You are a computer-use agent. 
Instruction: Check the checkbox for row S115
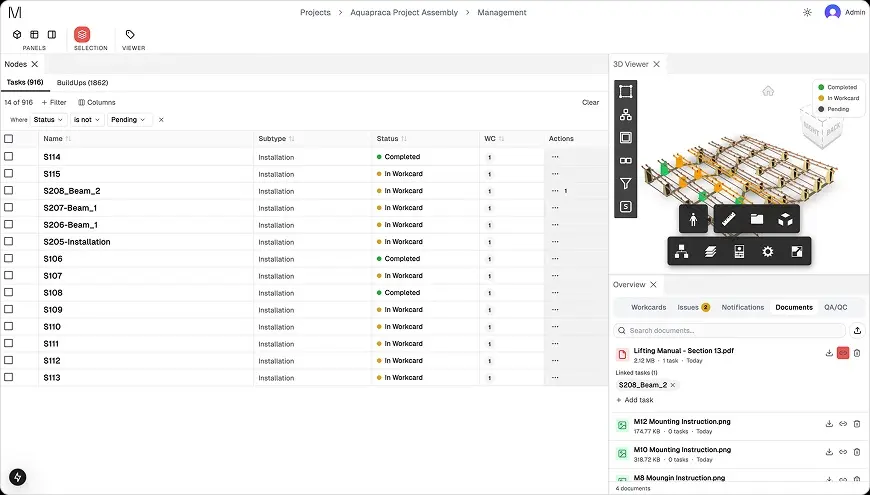pyautogui.click(x=8, y=174)
